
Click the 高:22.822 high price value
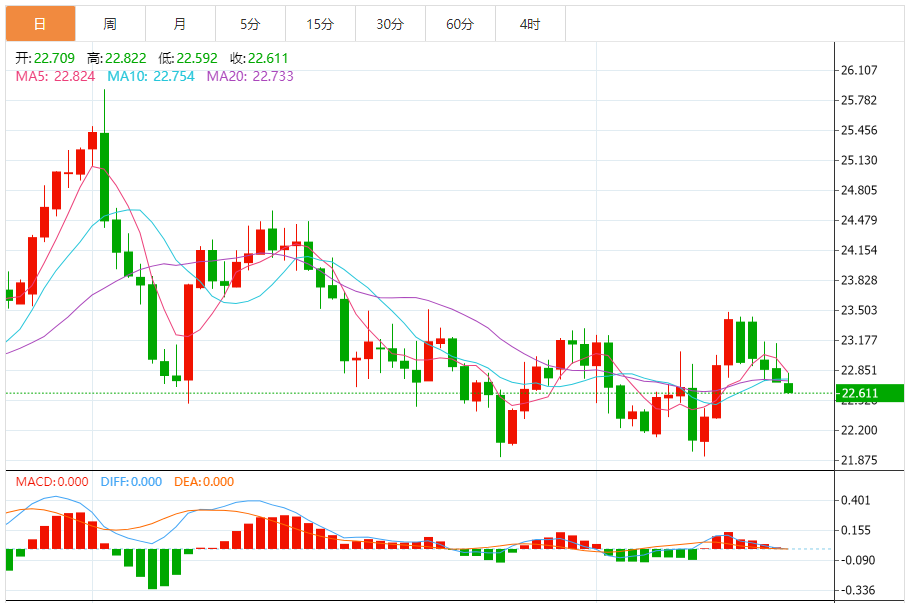[117, 58]
